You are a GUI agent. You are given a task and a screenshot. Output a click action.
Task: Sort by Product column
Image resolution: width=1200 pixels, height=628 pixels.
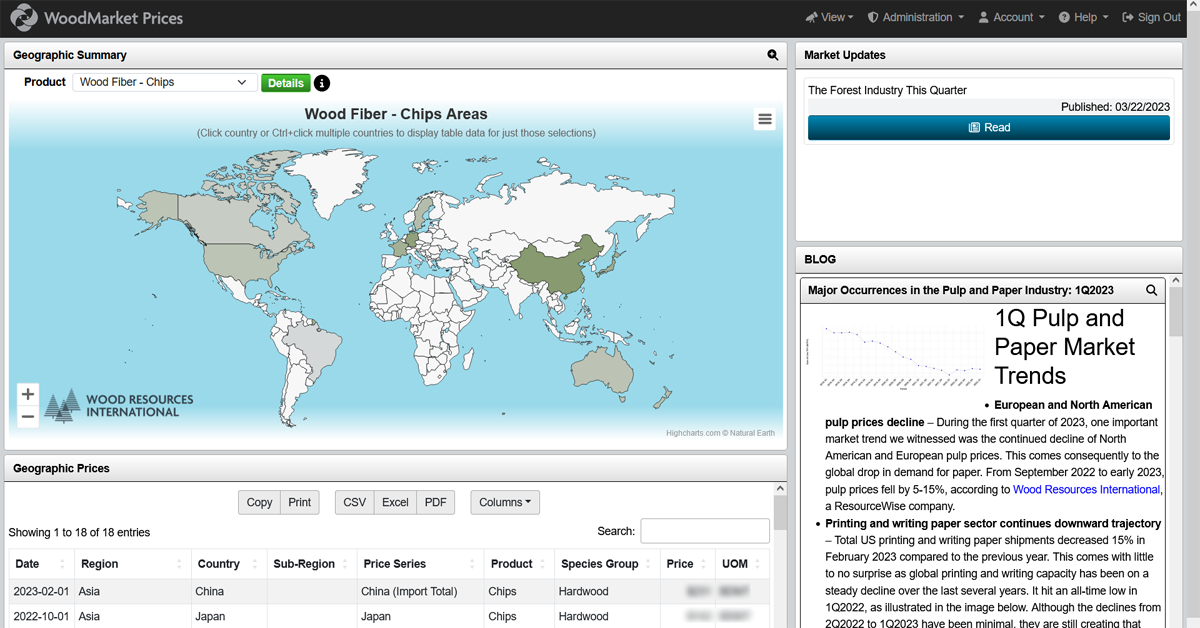pyautogui.click(x=519, y=564)
